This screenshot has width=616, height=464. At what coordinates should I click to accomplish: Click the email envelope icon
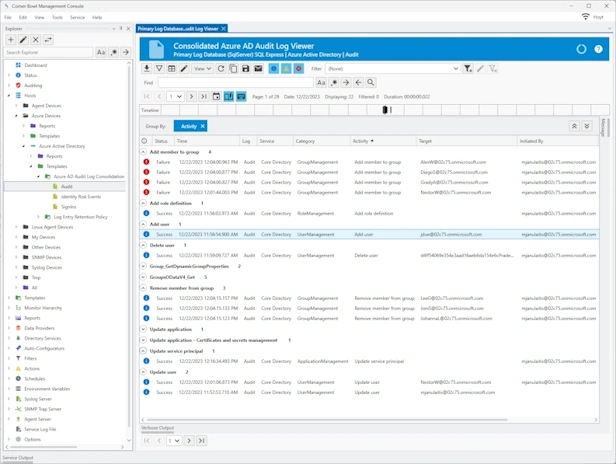pyautogui.click(x=258, y=69)
